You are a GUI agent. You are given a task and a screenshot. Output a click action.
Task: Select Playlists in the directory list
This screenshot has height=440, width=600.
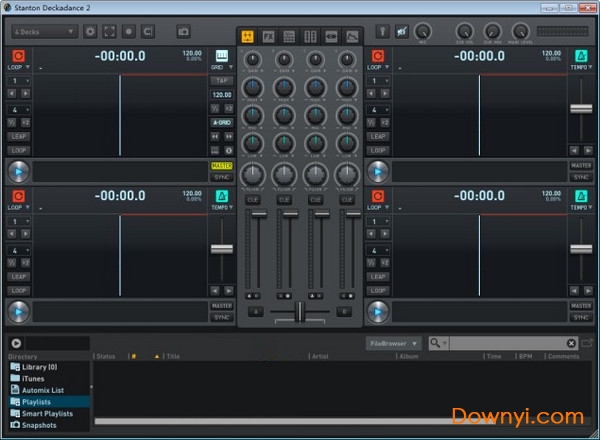click(38, 400)
